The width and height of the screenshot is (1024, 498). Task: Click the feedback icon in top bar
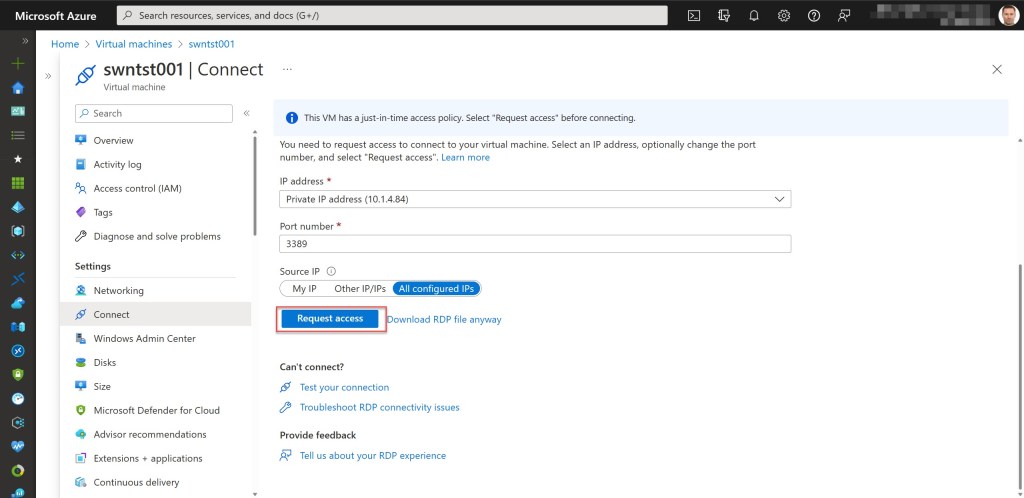[x=845, y=16]
